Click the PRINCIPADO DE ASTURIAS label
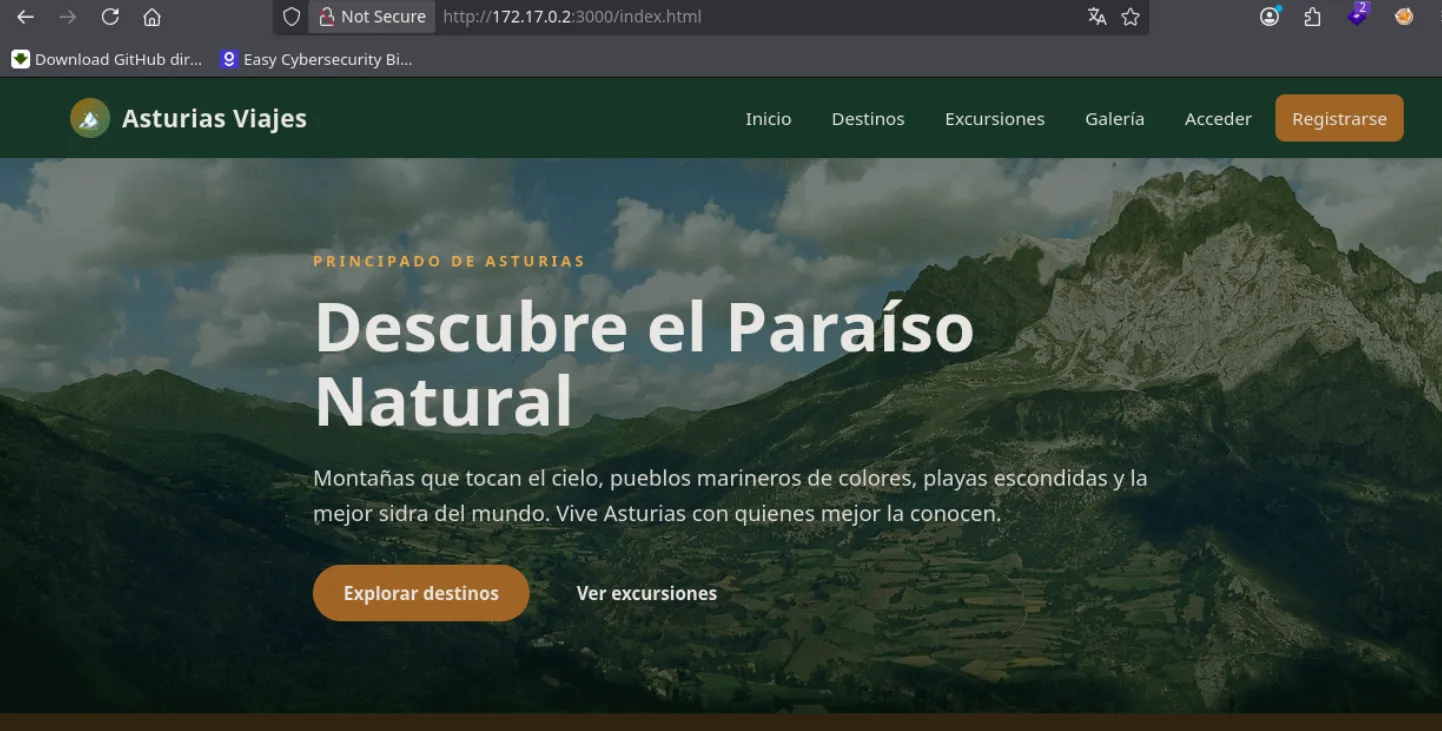The height and width of the screenshot is (731, 1442). [449, 261]
